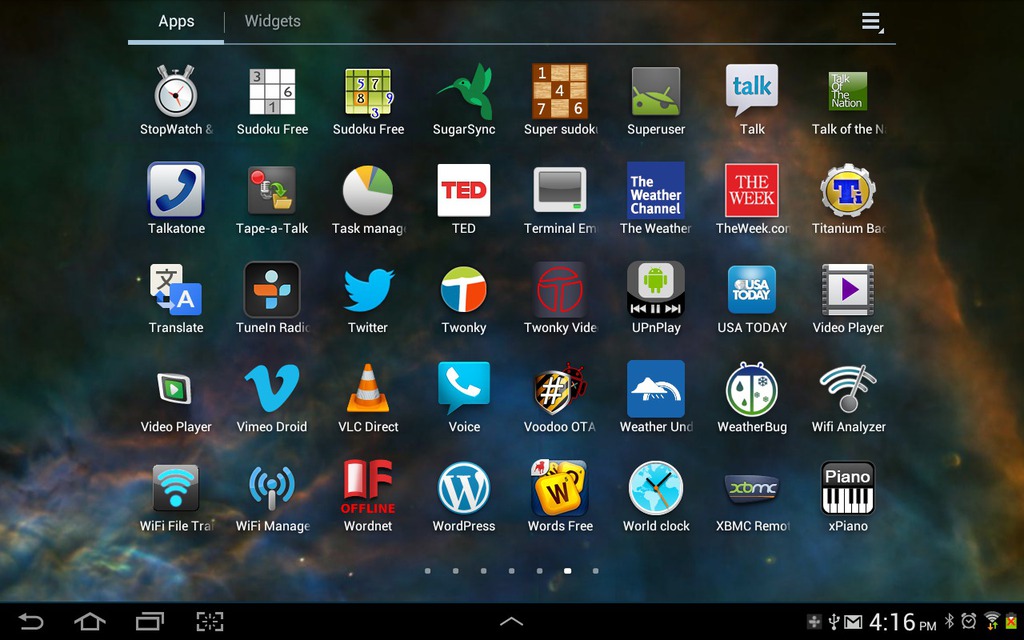Jump to the first app page dot
This screenshot has height=640, width=1024.
tap(428, 571)
